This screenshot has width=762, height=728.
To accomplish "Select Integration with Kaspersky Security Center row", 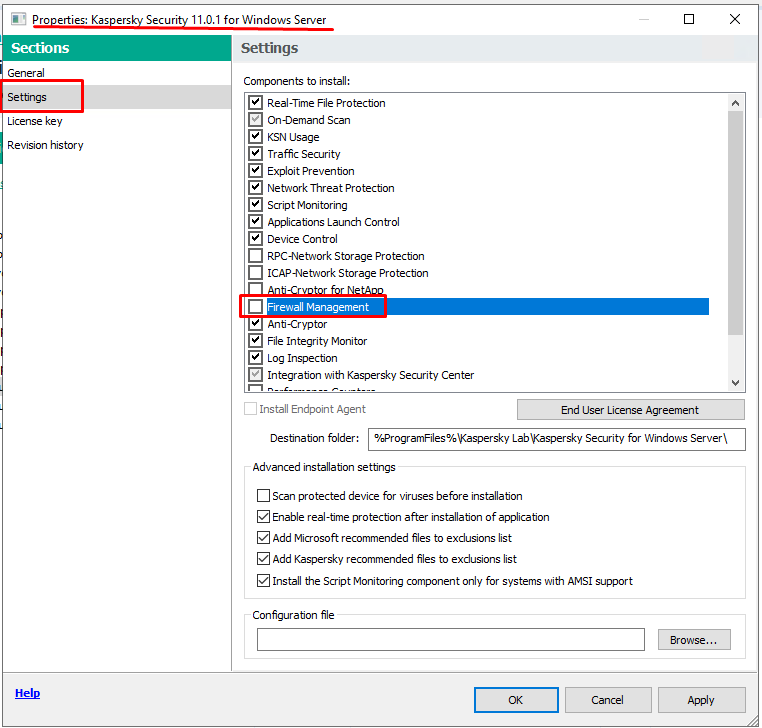I will pos(370,375).
